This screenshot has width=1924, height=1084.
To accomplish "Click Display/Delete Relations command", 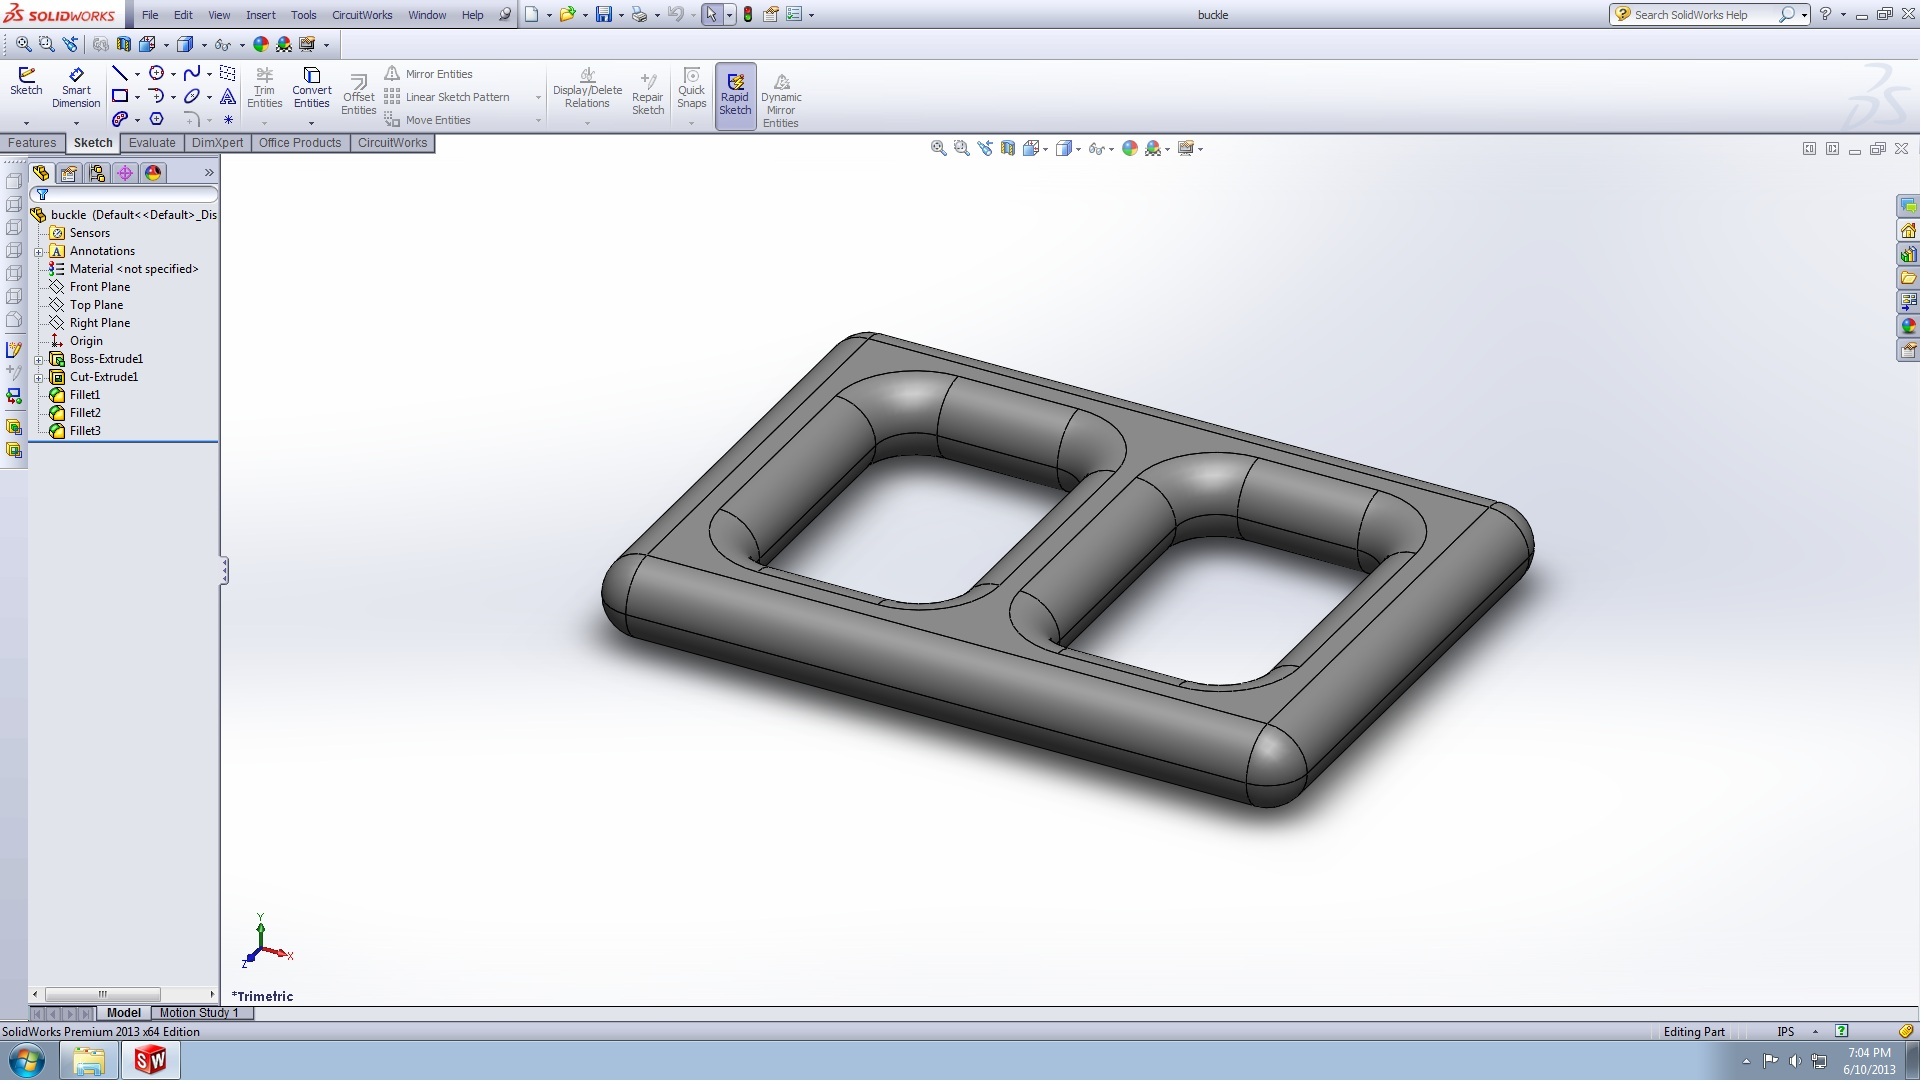I will 588,88.
